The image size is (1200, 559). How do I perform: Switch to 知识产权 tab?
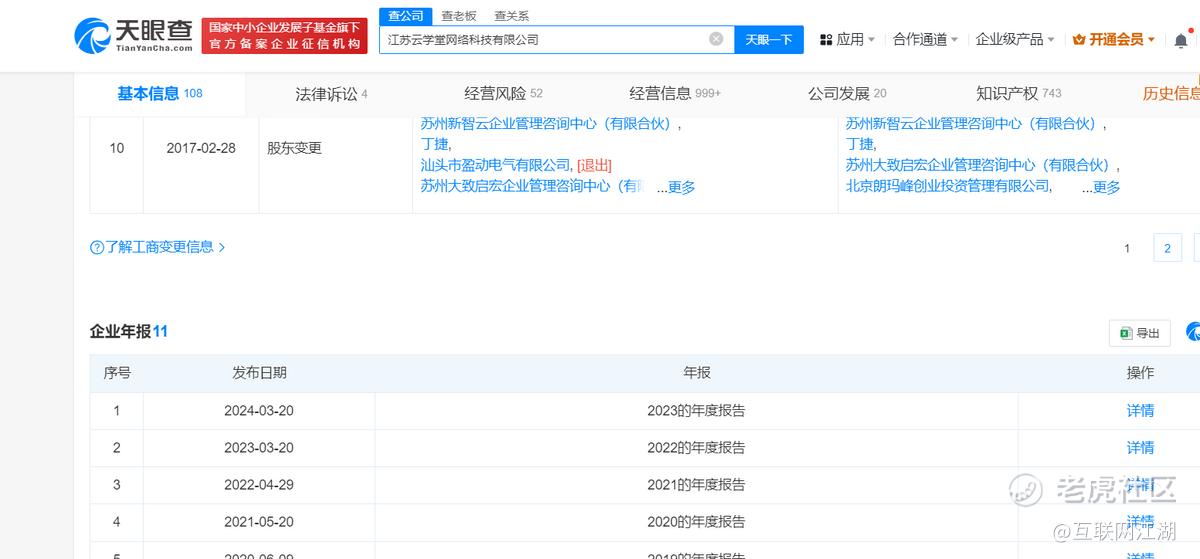point(1019,93)
